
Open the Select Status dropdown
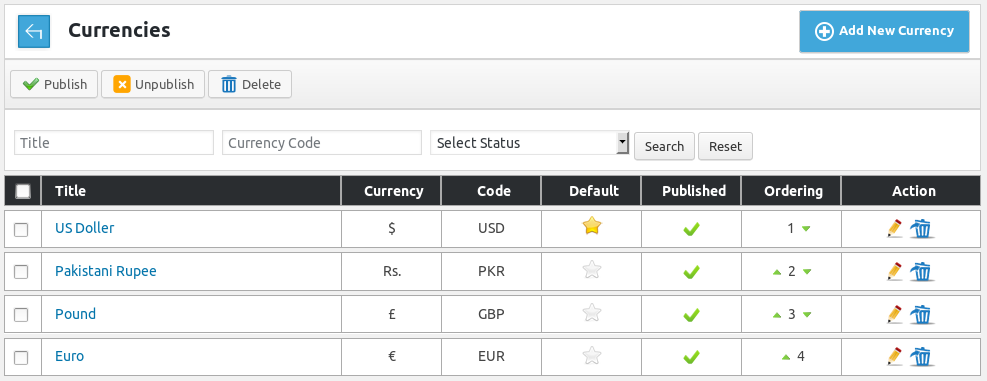pyautogui.click(x=529, y=143)
